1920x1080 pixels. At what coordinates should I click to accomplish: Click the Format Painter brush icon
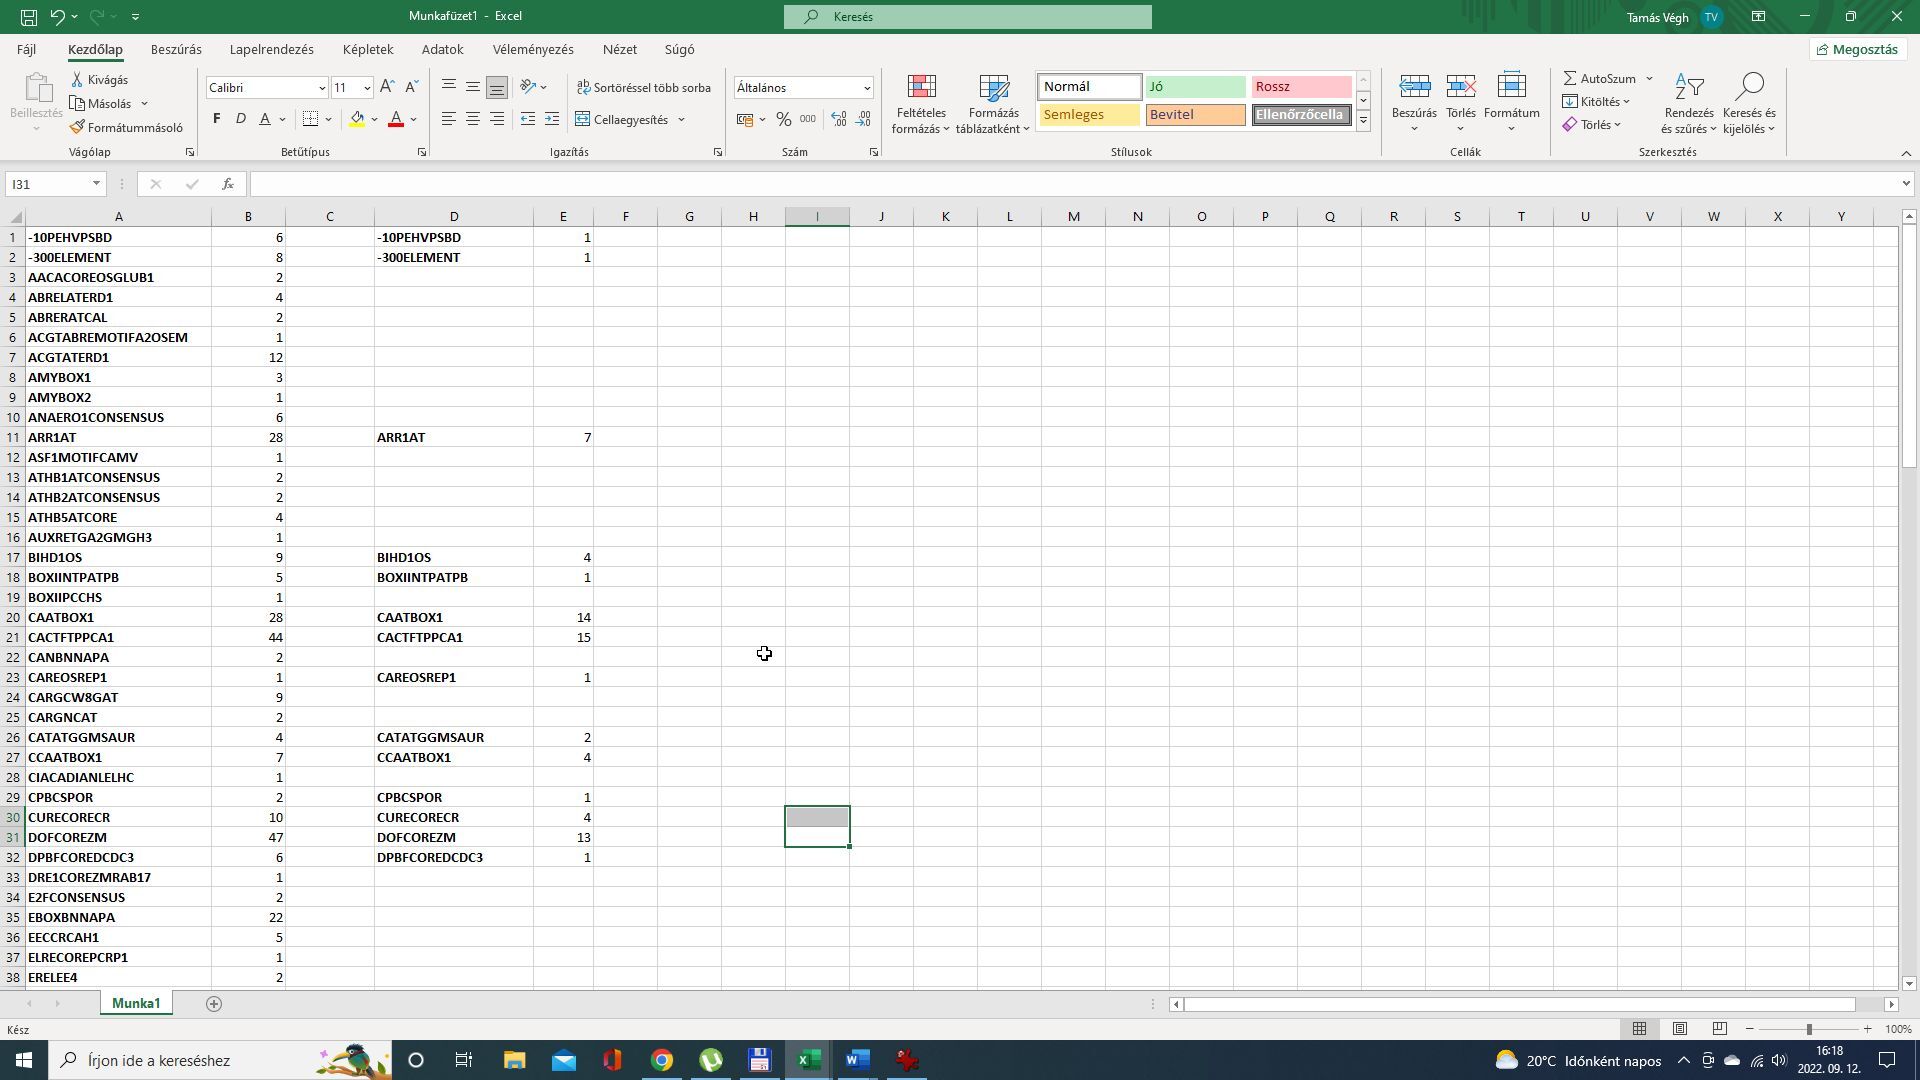78,128
